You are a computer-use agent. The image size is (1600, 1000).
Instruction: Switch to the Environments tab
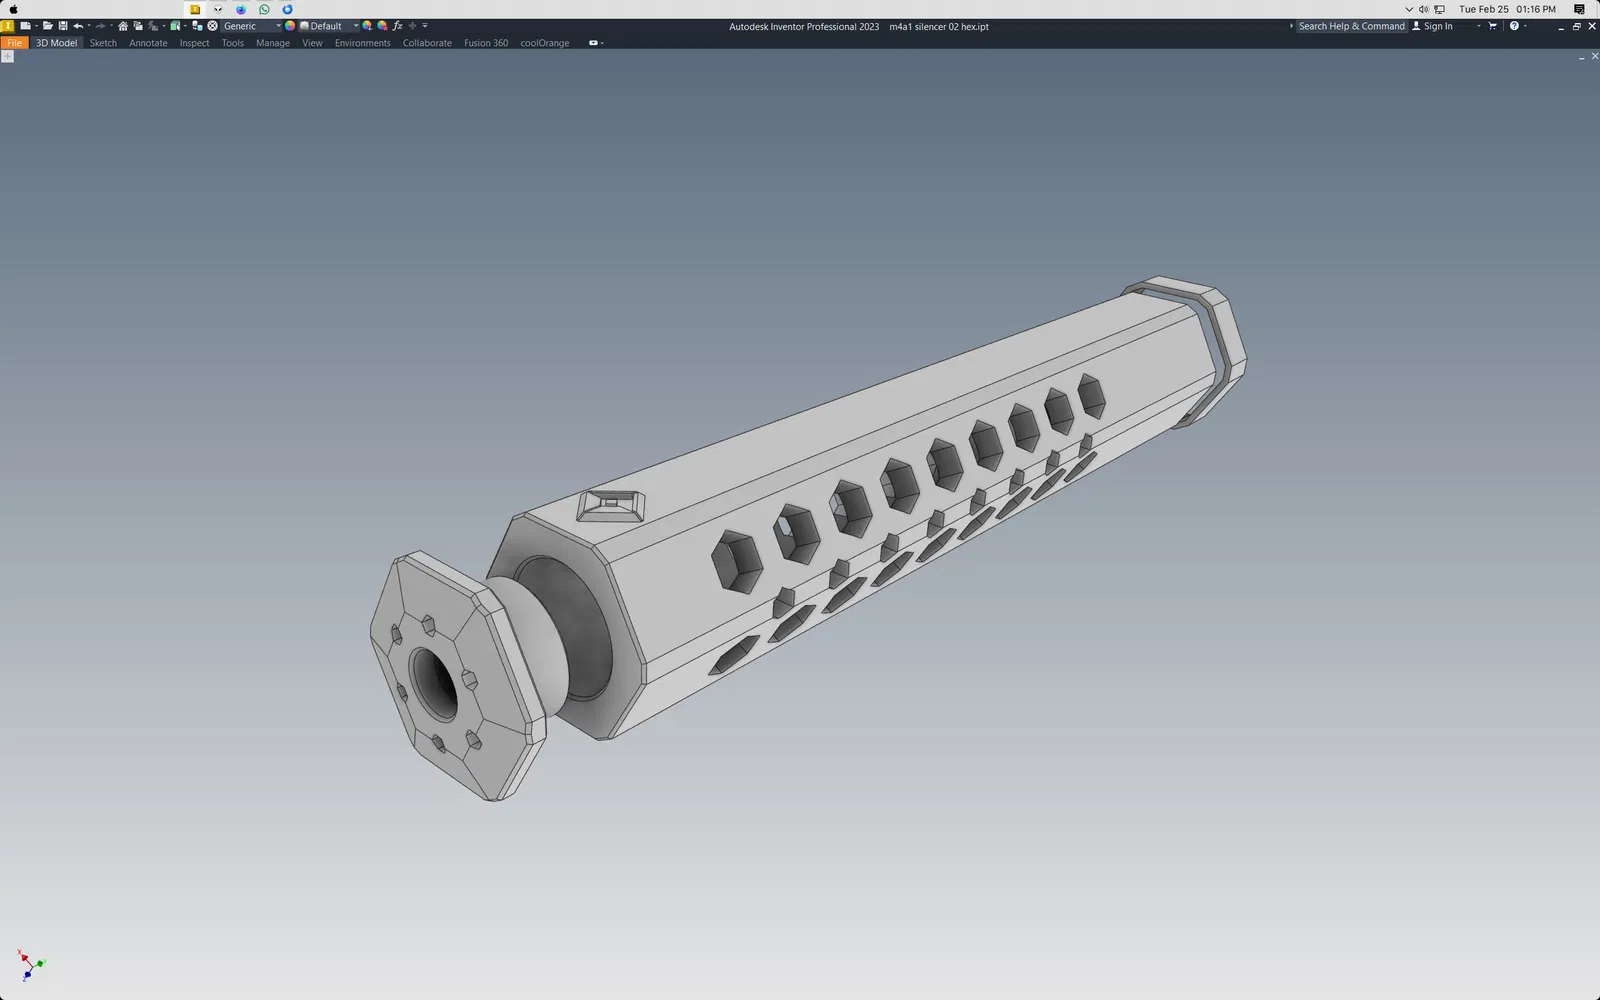pos(362,43)
